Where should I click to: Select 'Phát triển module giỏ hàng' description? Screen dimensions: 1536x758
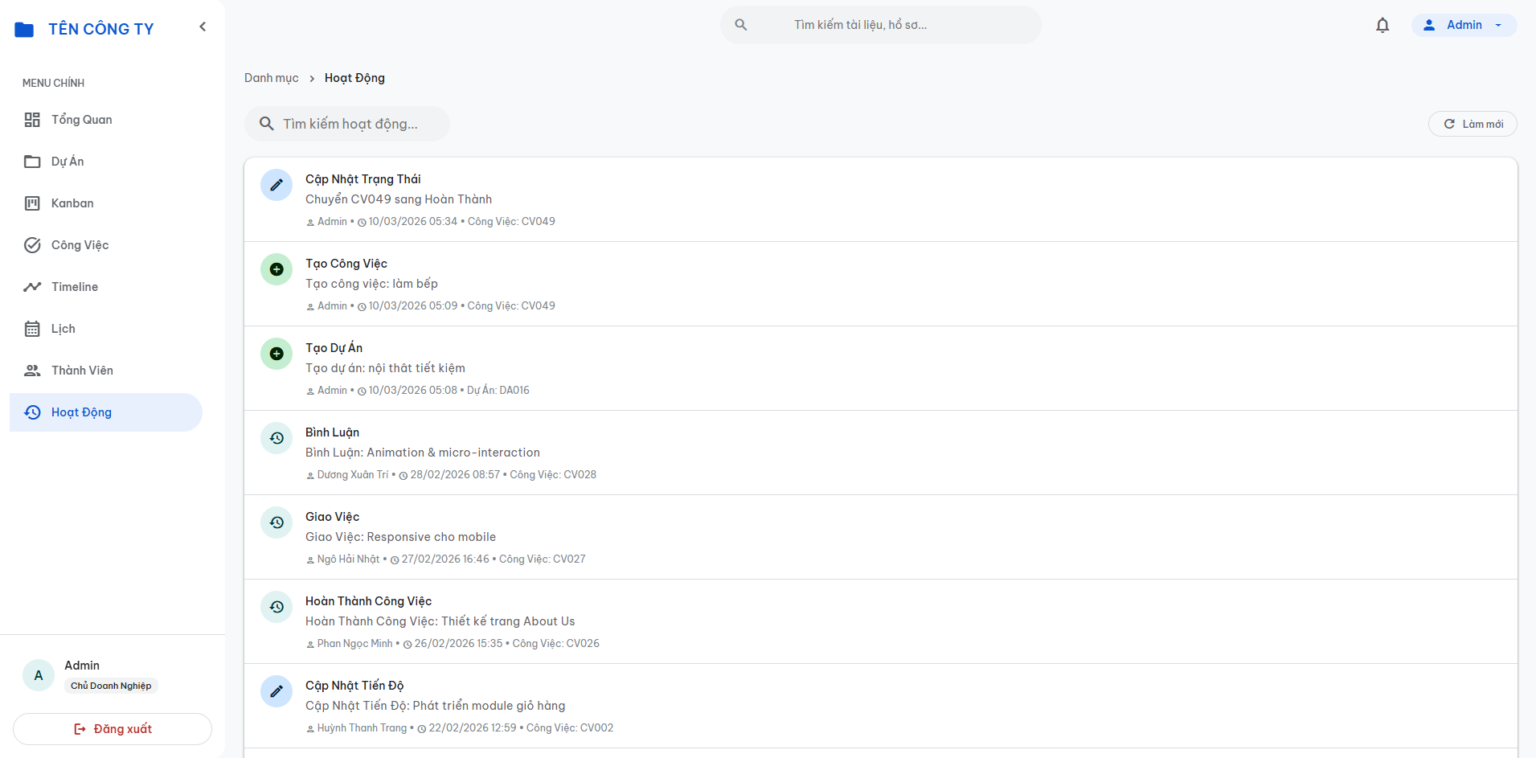(489, 706)
